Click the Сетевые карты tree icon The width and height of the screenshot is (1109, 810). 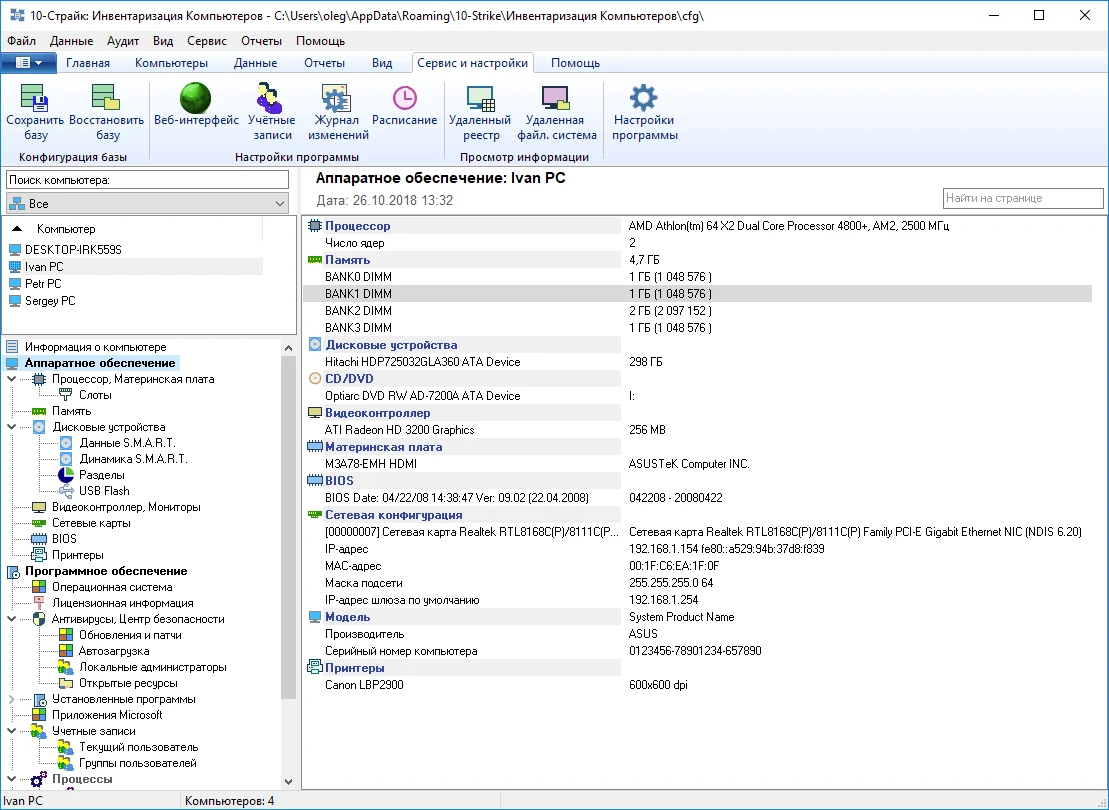[x=39, y=523]
